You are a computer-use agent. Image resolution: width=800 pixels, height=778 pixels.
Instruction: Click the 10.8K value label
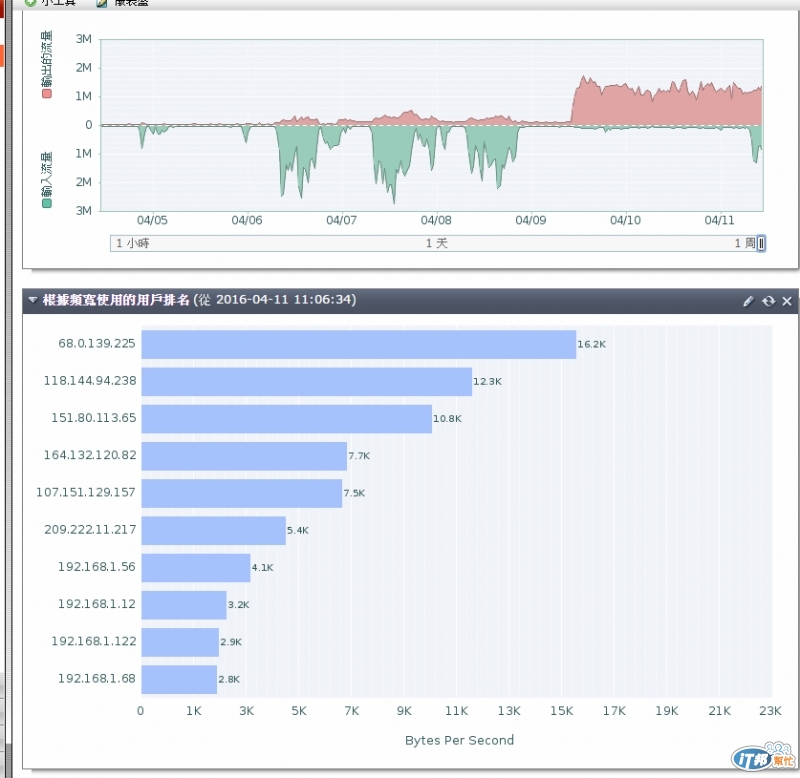447,419
